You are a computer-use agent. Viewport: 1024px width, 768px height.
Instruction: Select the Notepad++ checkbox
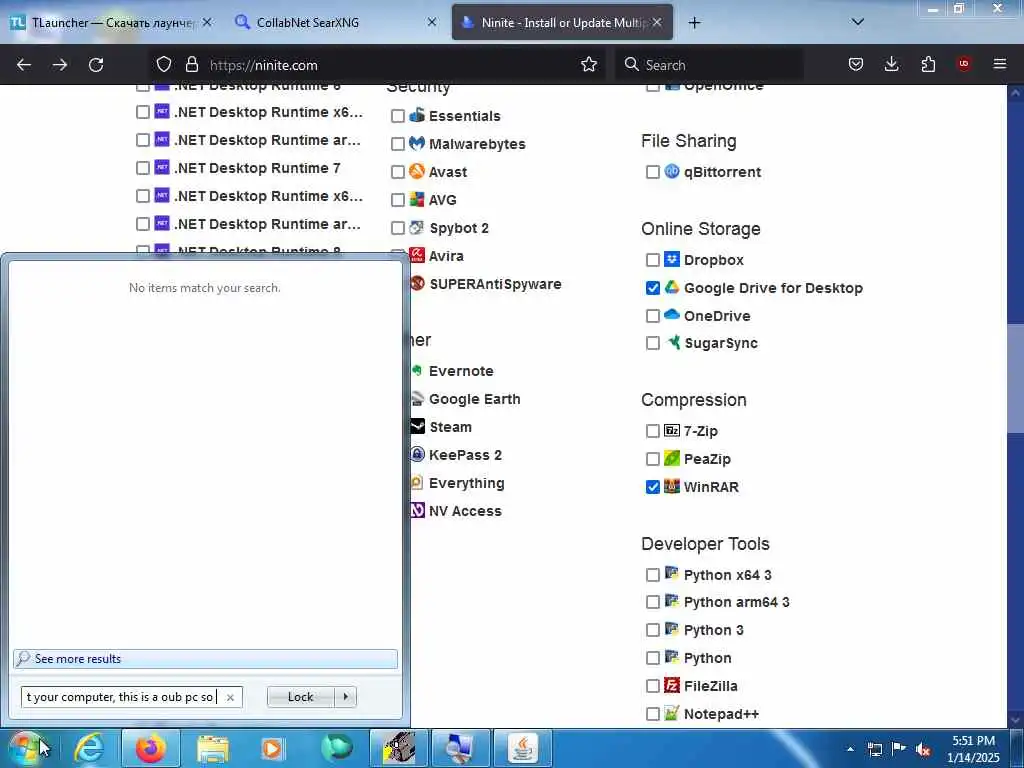(652, 714)
